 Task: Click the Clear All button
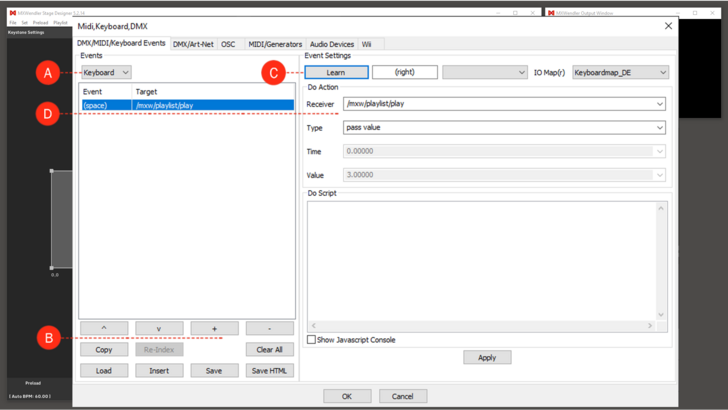pyautogui.click(x=270, y=350)
